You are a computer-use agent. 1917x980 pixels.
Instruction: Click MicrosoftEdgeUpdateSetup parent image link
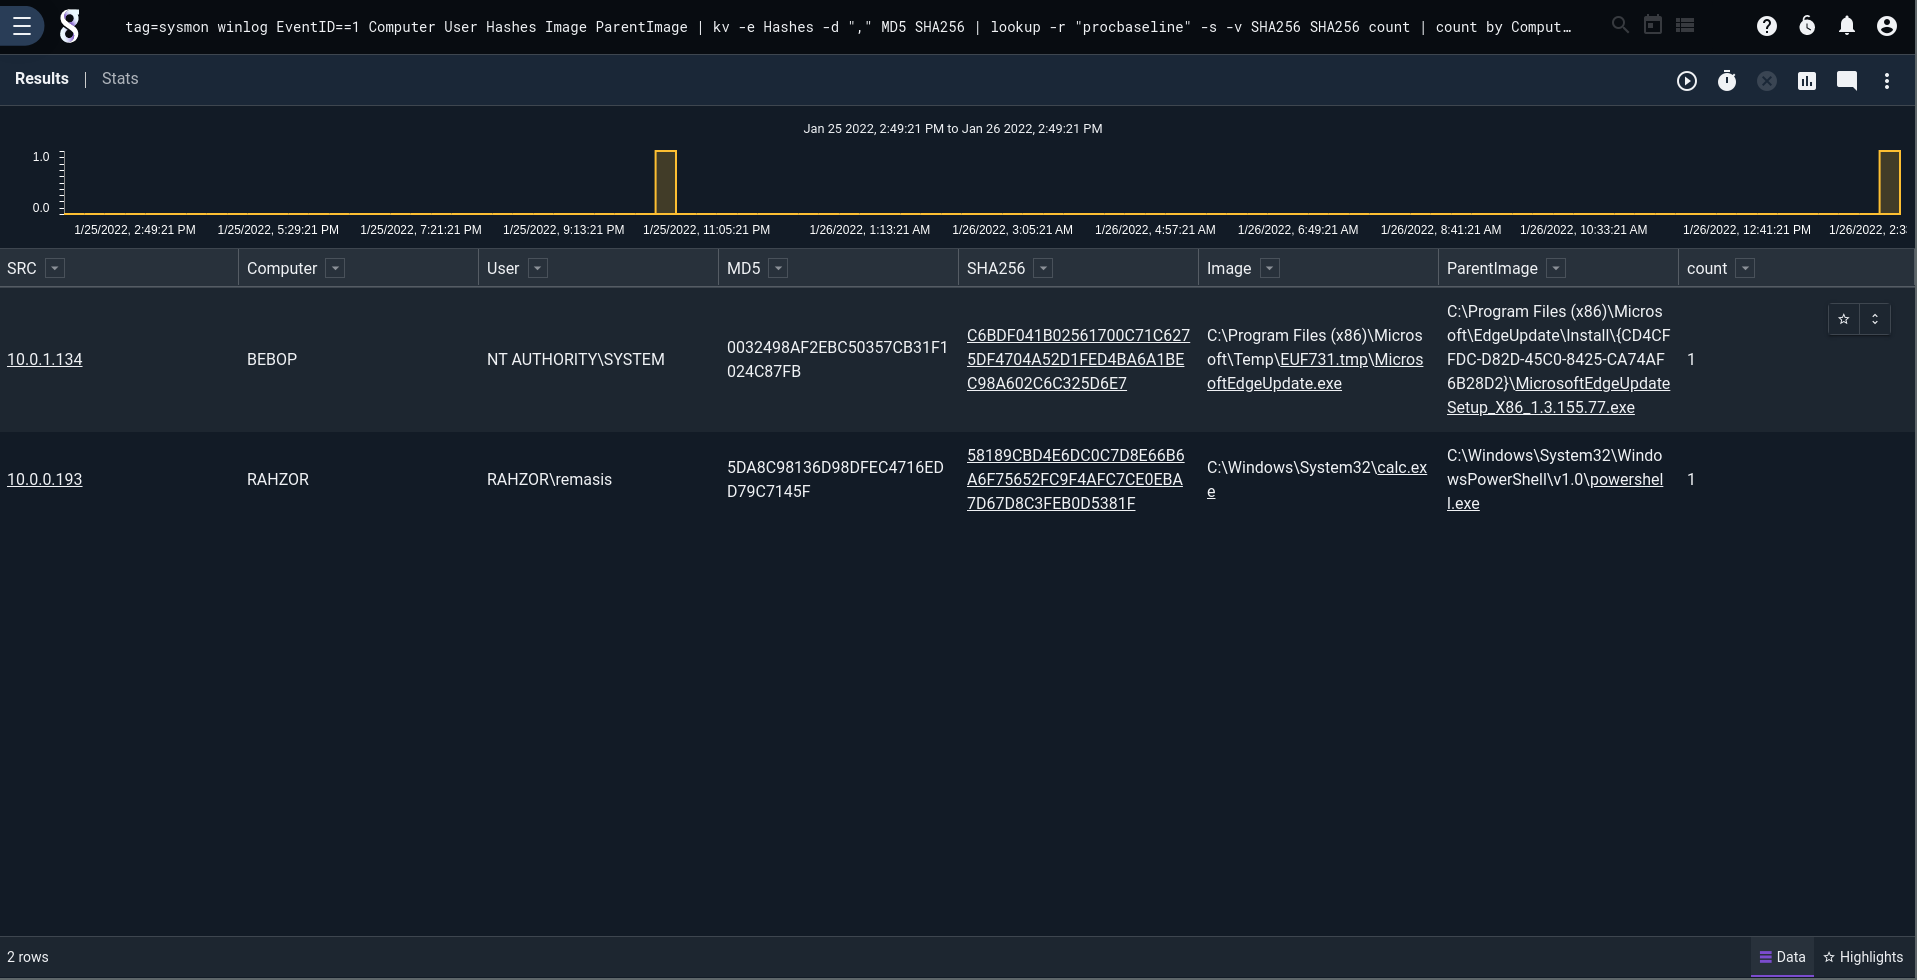click(x=1558, y=395)
